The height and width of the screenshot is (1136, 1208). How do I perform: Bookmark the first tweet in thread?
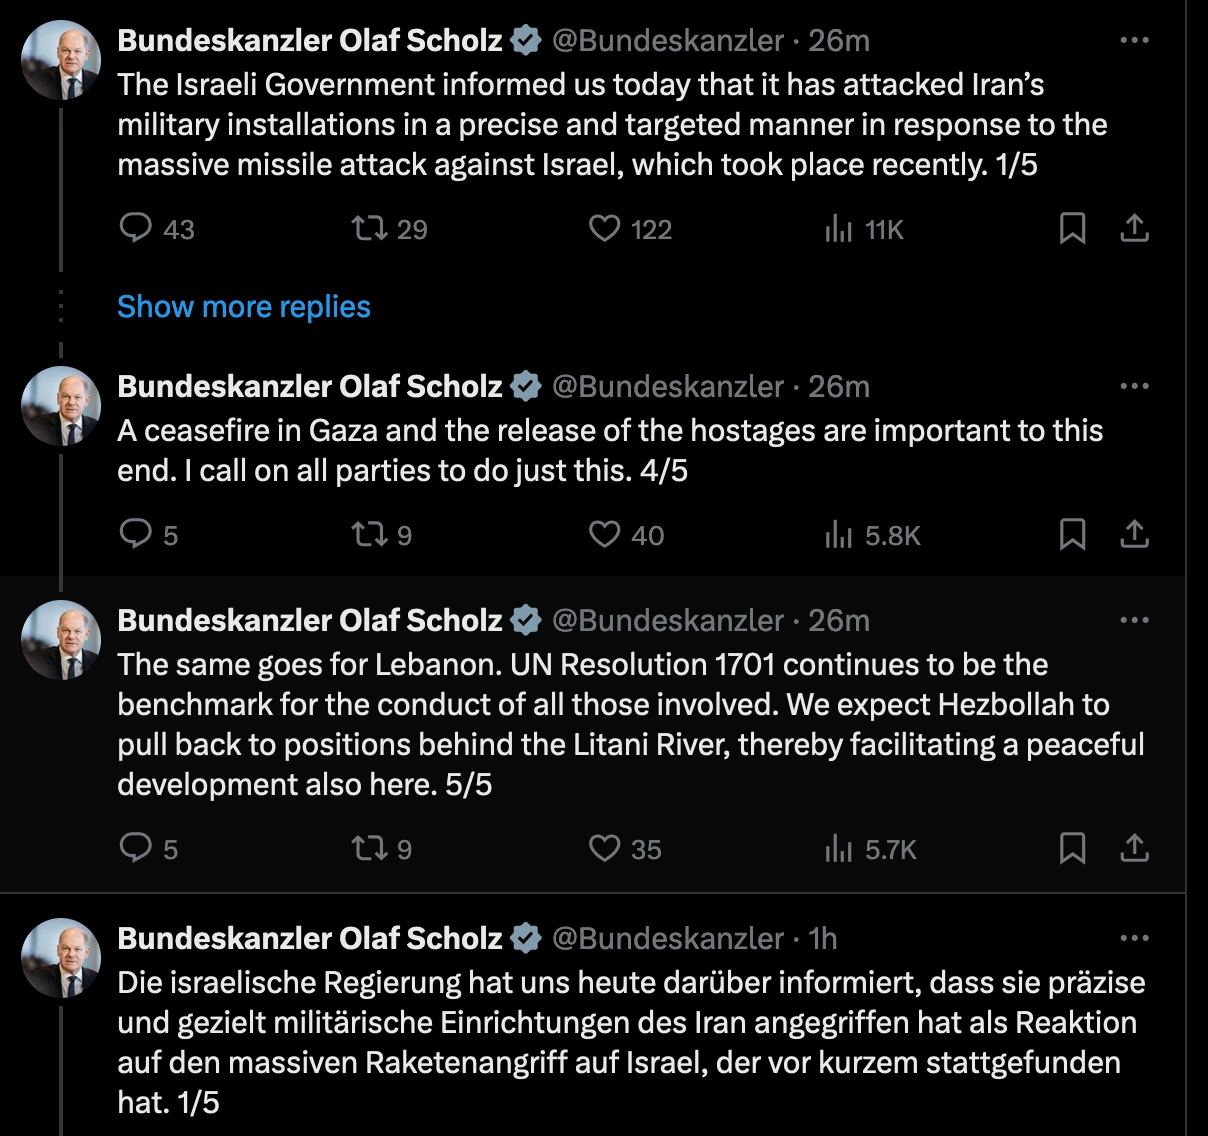pos(1072,229)
